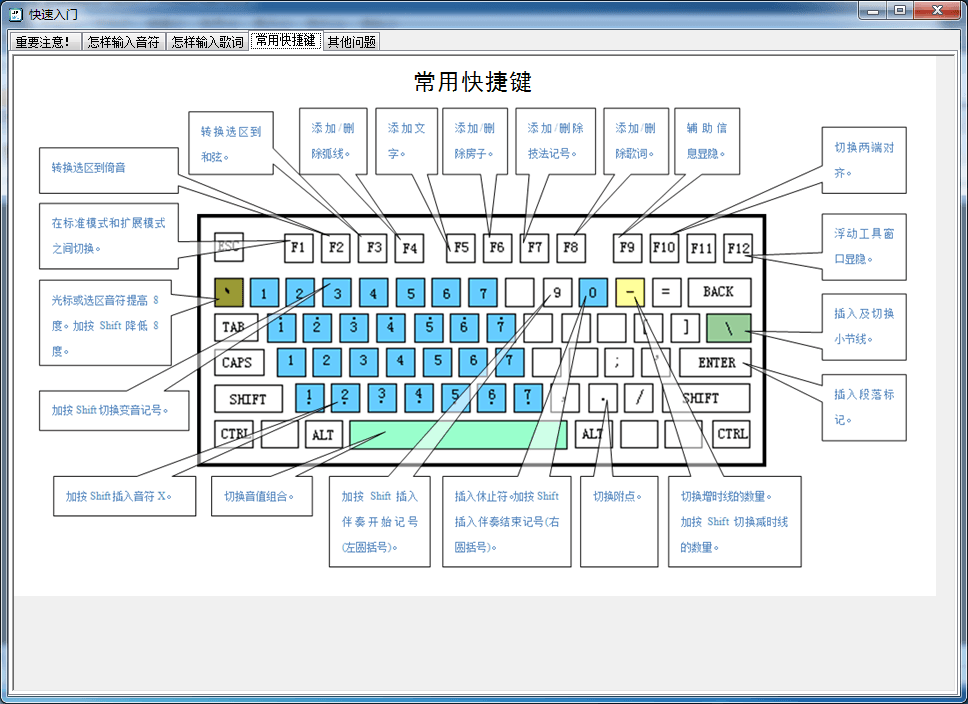
Task: Click the app icon in title bar
Action: (15, 14)
